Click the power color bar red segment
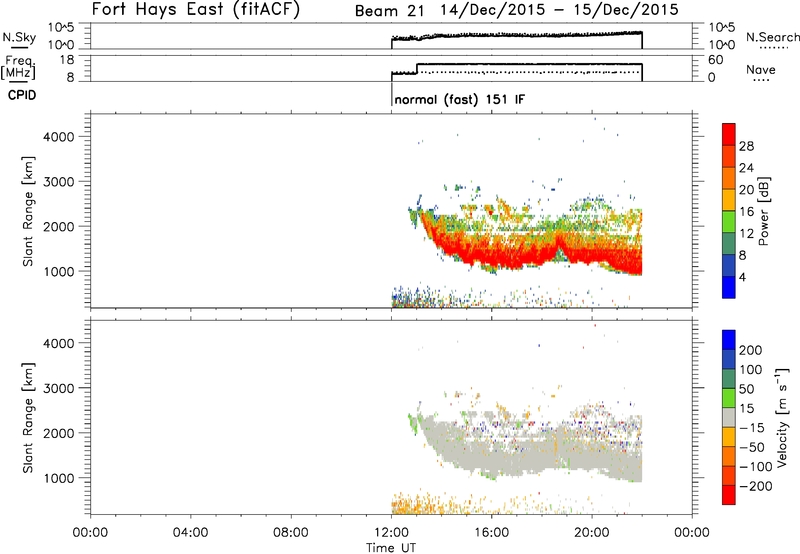800x554 pixels. pyautogui.click(x=729, y=135)
